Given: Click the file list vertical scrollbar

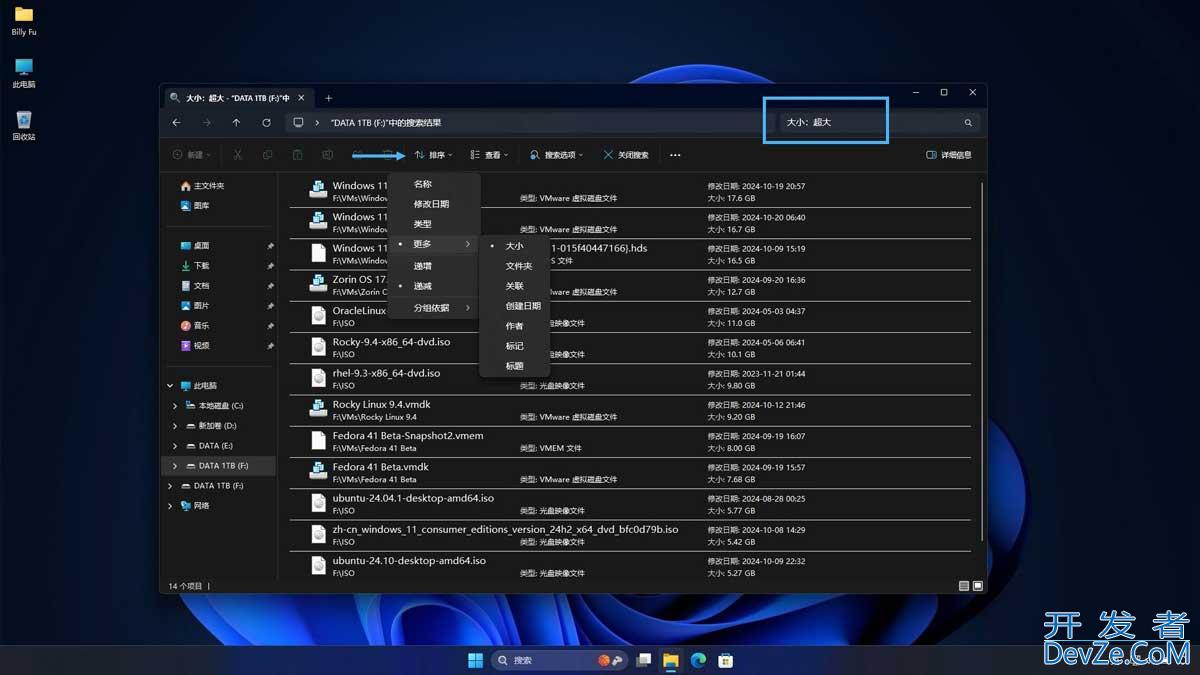Looking at the screenshot, I should tap(982, 360).
